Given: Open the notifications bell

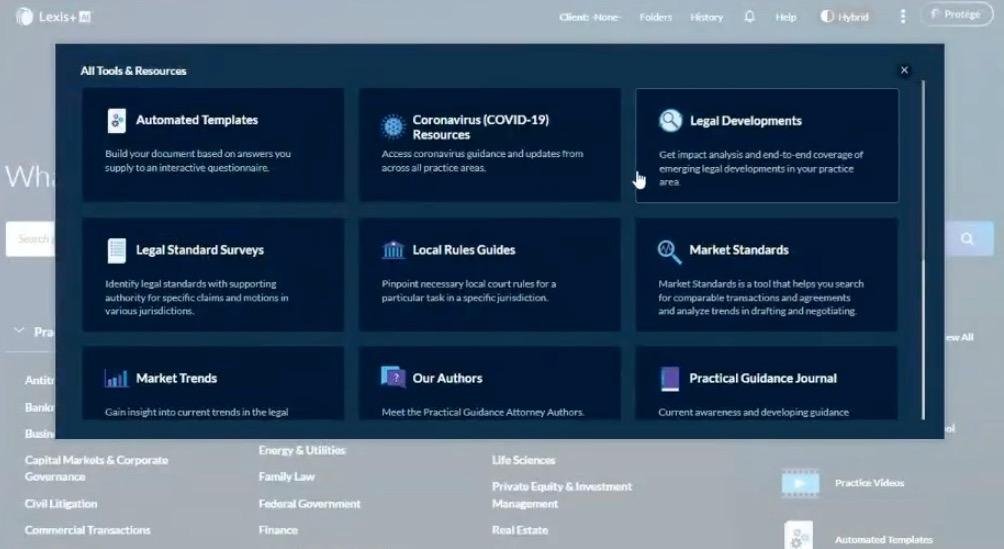Looking at the screenshot, I should tap(749, 17).
